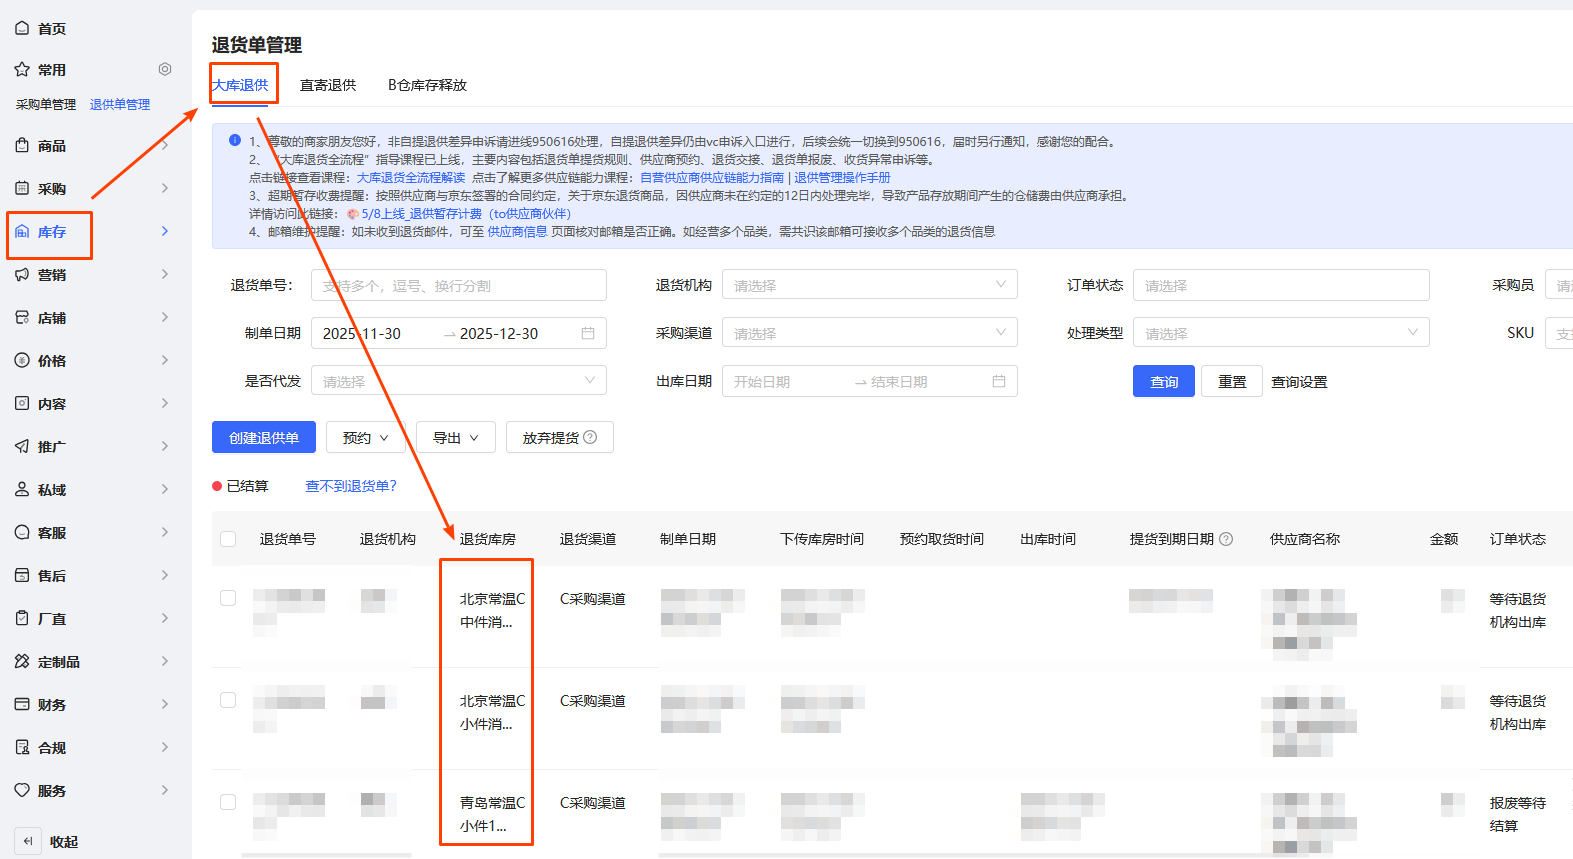This screenshot has height=859, width=1573.
Task: Click the 库存 warehouse icon
Action: coord(22,232)
